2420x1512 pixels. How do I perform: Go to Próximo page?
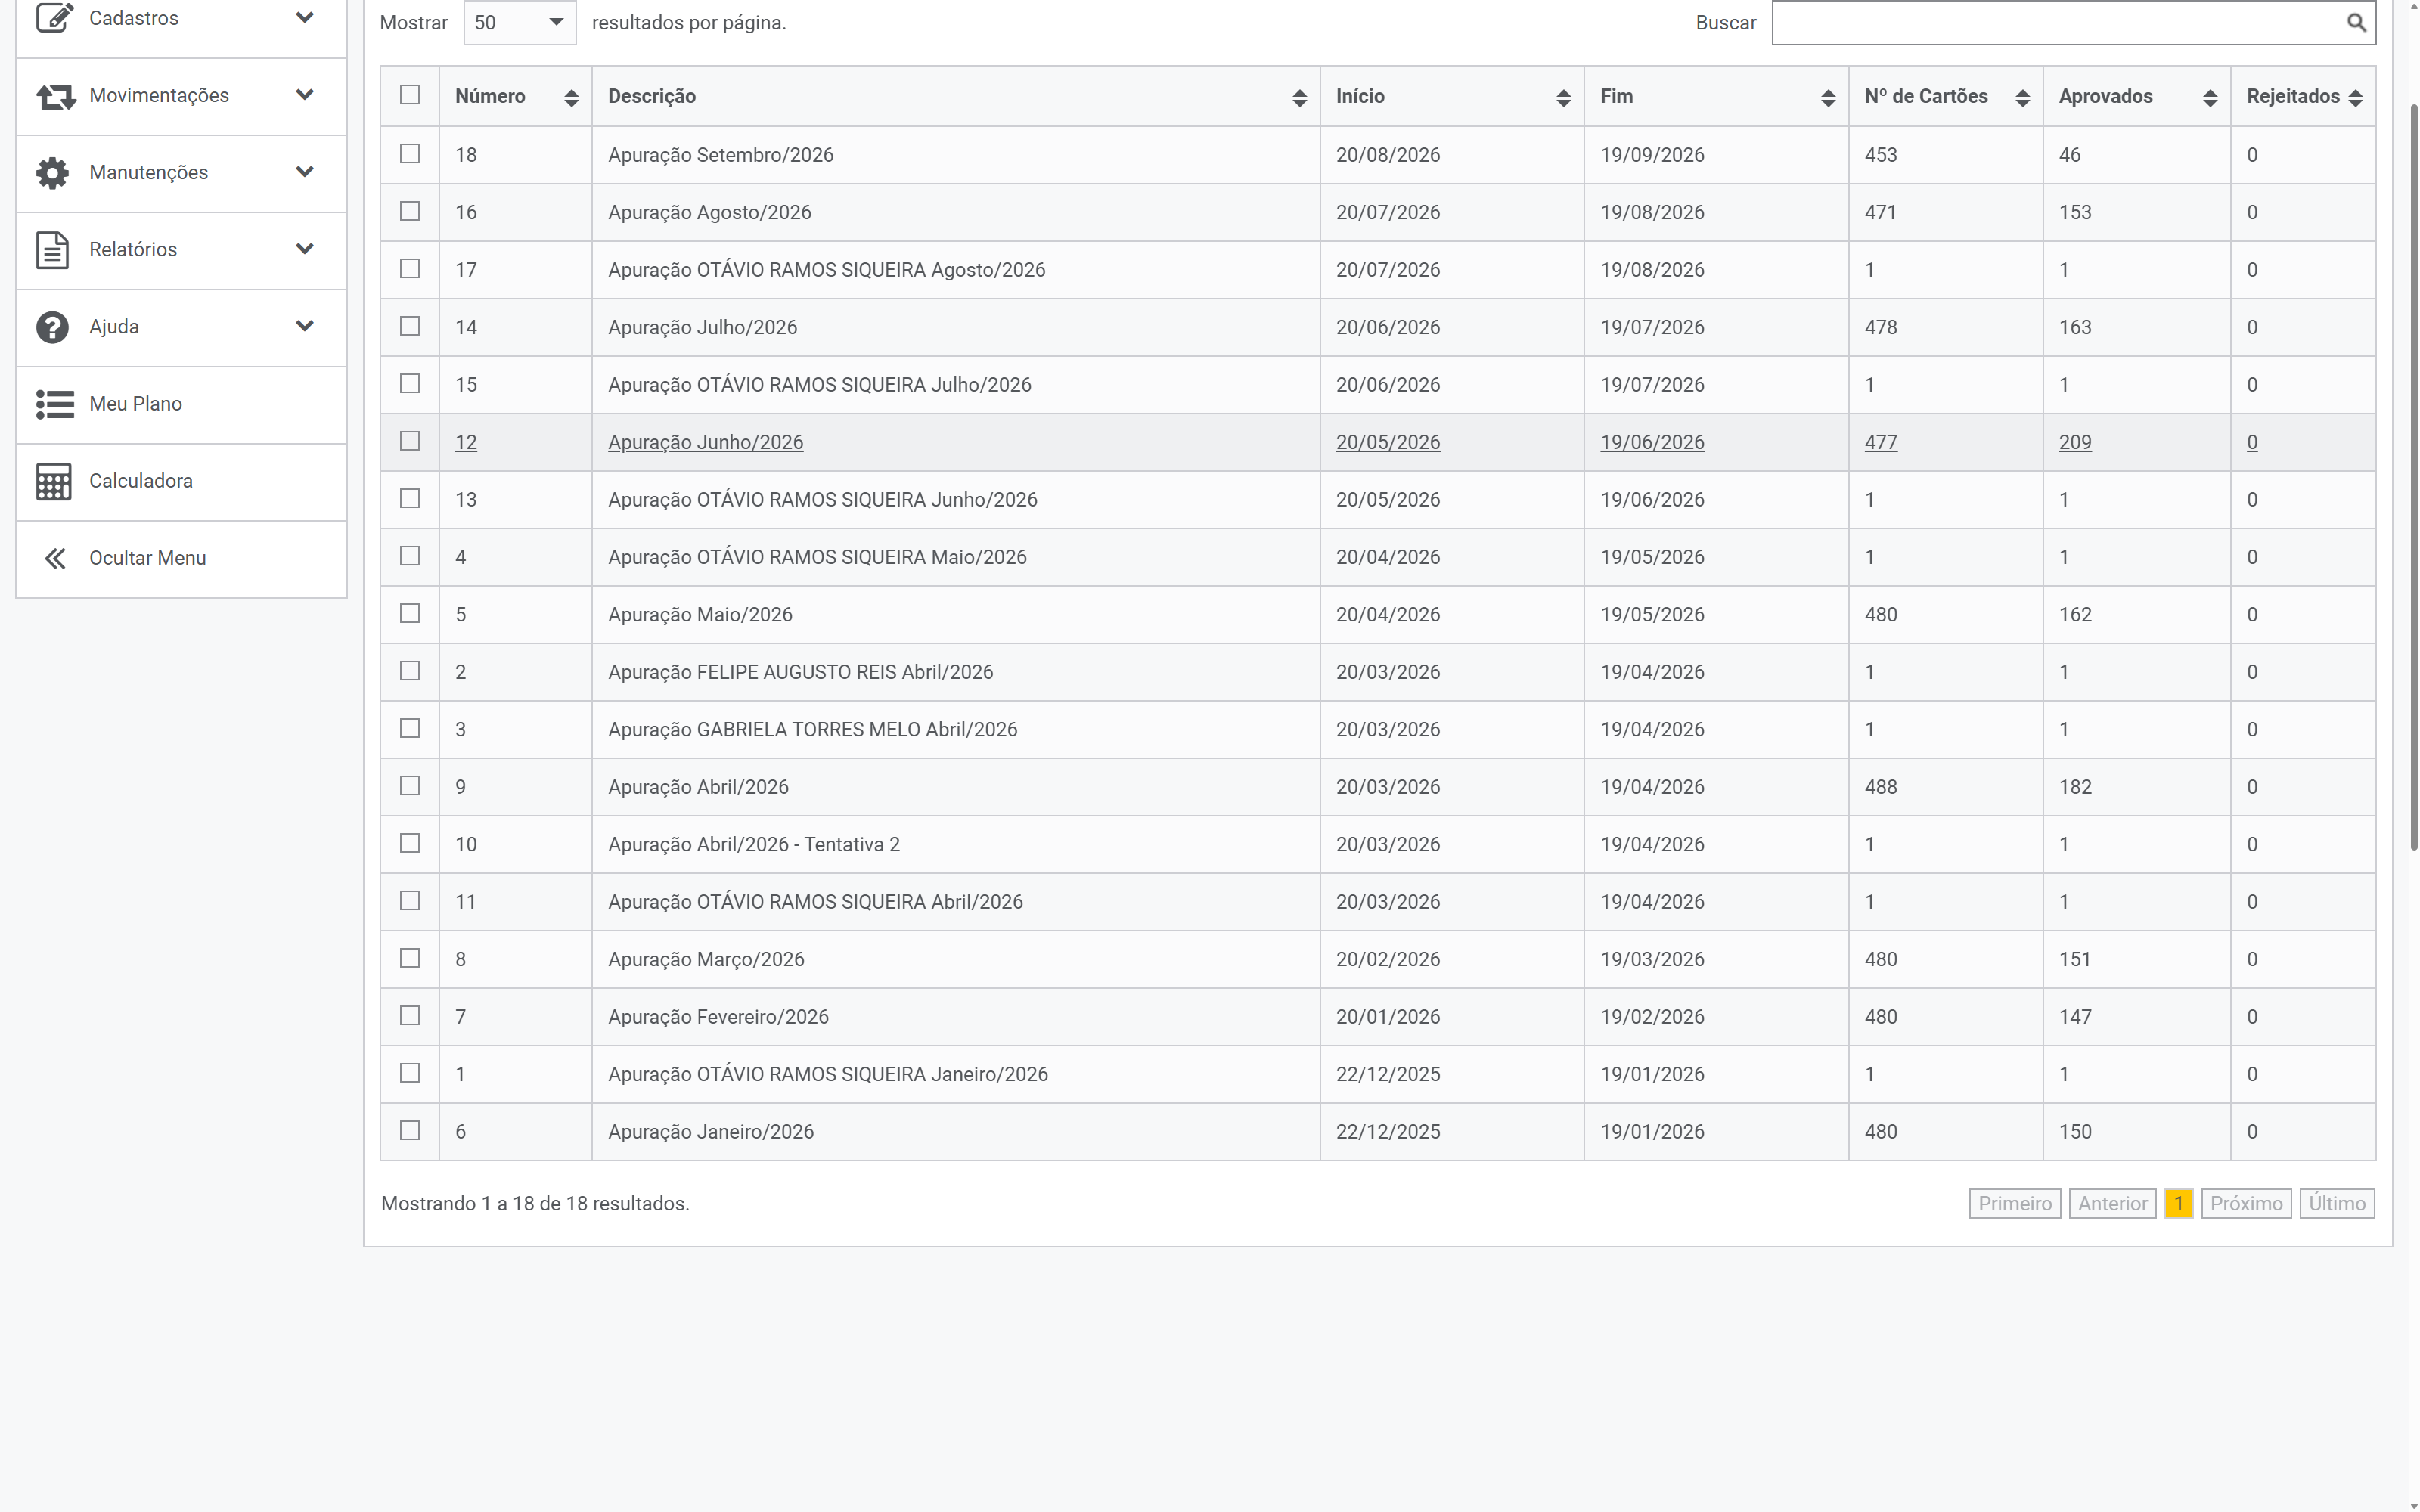(2246, 1203)
